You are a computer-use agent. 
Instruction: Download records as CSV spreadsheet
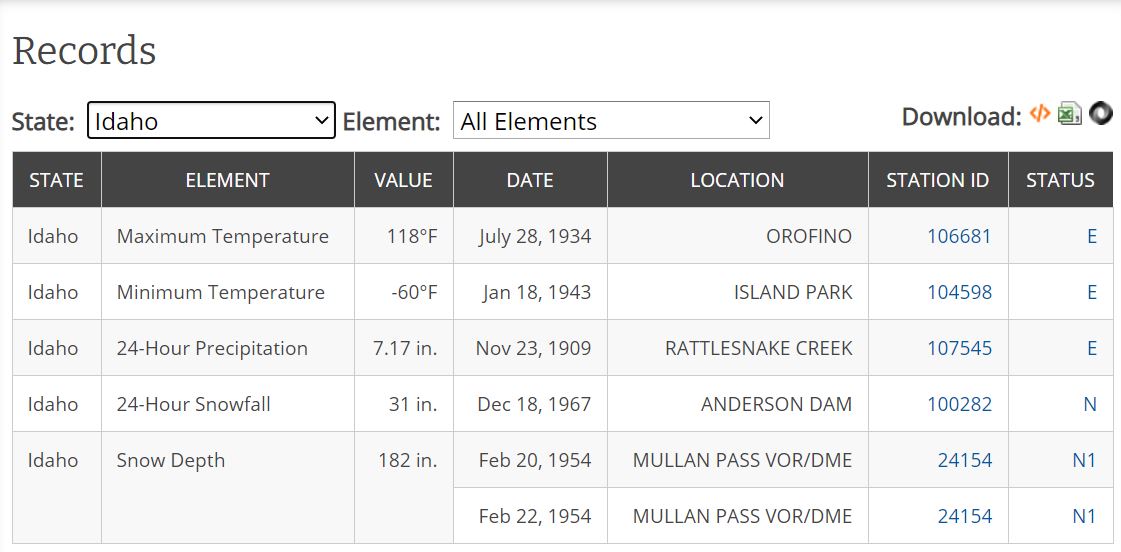[x=1070, y=114]
